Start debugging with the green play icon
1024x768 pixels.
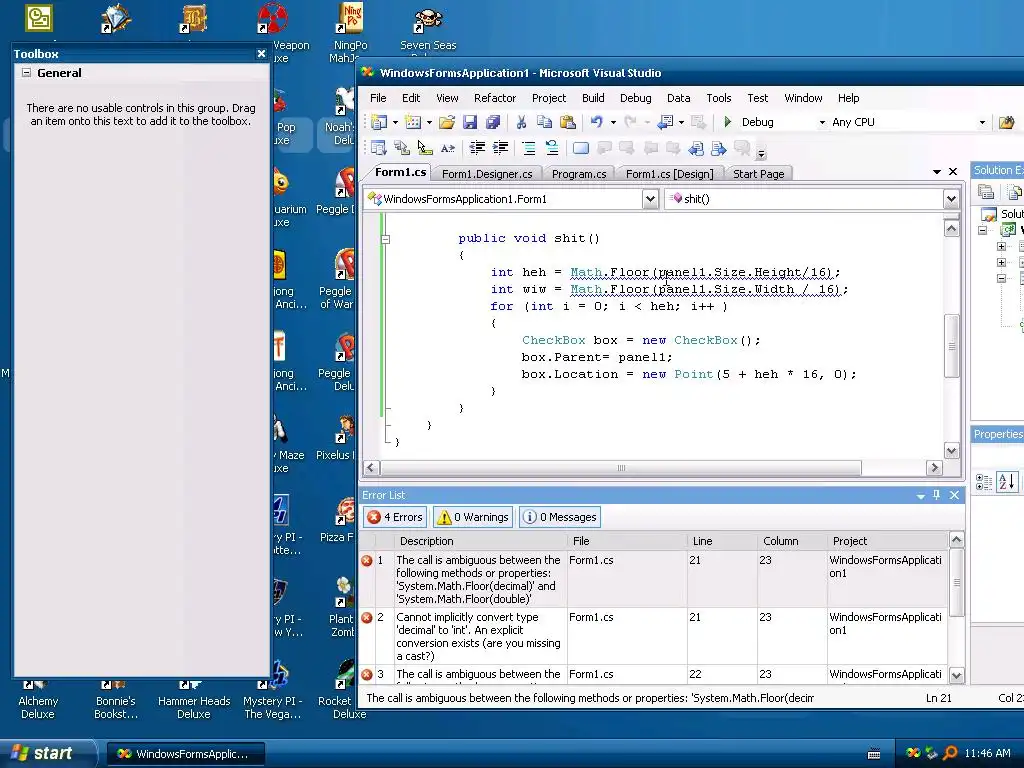coord(728,122)
